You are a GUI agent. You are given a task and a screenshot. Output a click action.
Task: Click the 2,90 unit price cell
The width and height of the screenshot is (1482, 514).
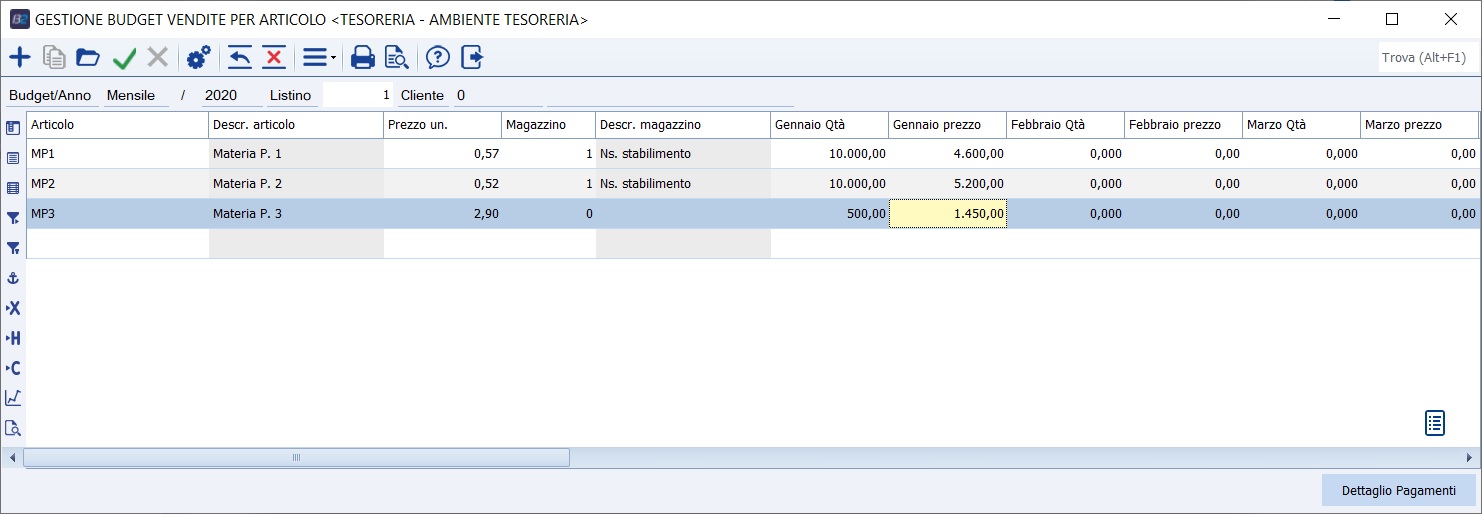[442, 214]
